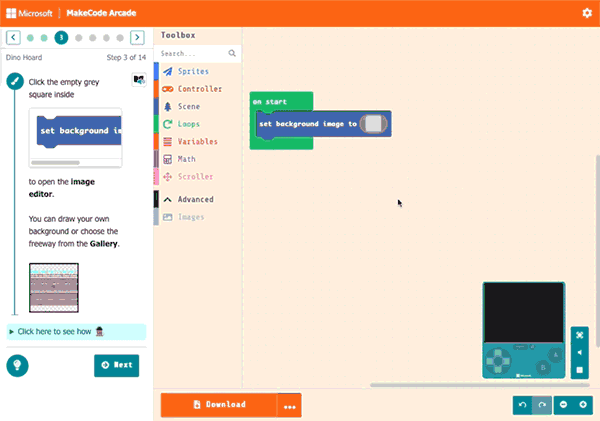
Task: Click the Next button
Action: tap(117, 365)
